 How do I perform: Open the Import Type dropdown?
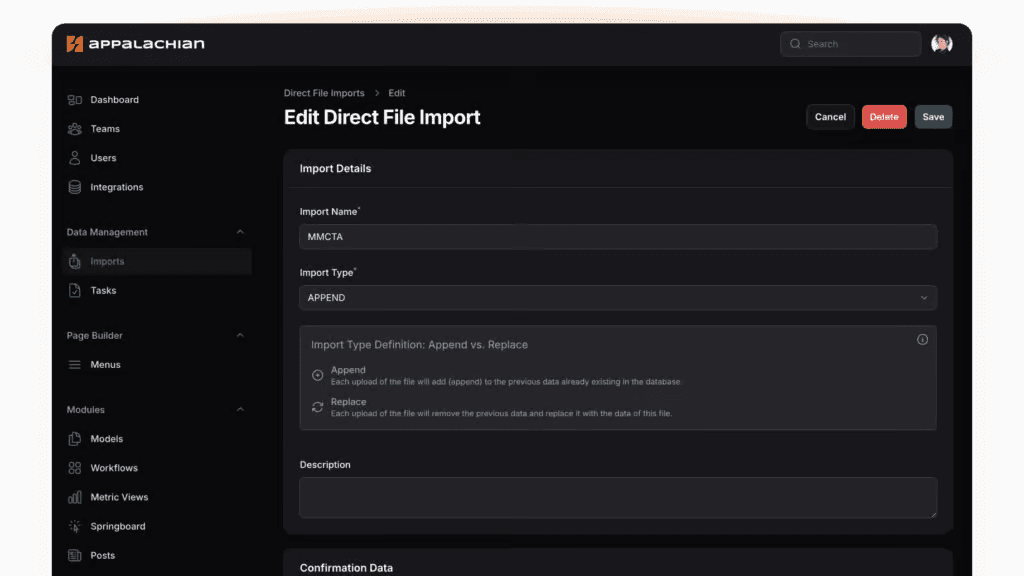[618, 298]
